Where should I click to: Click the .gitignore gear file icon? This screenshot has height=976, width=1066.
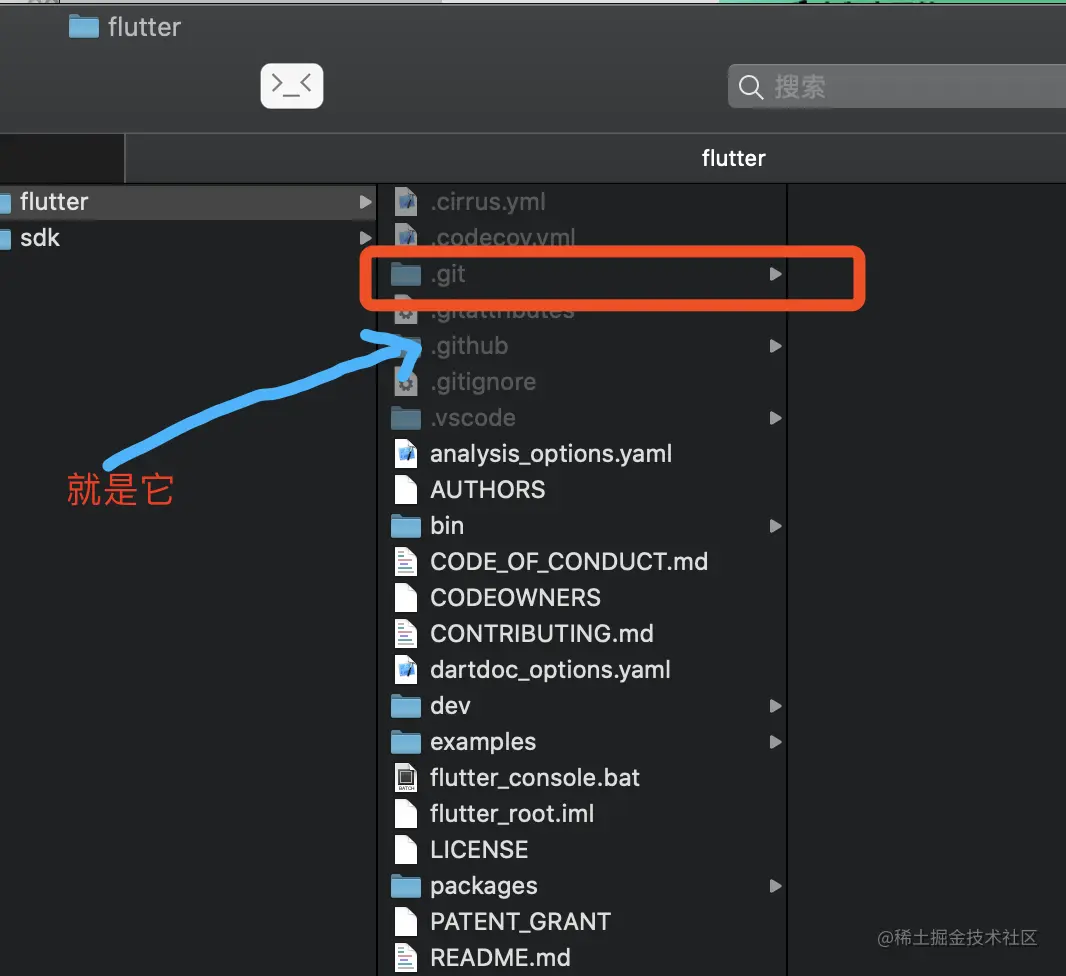(x=406, y=382)
